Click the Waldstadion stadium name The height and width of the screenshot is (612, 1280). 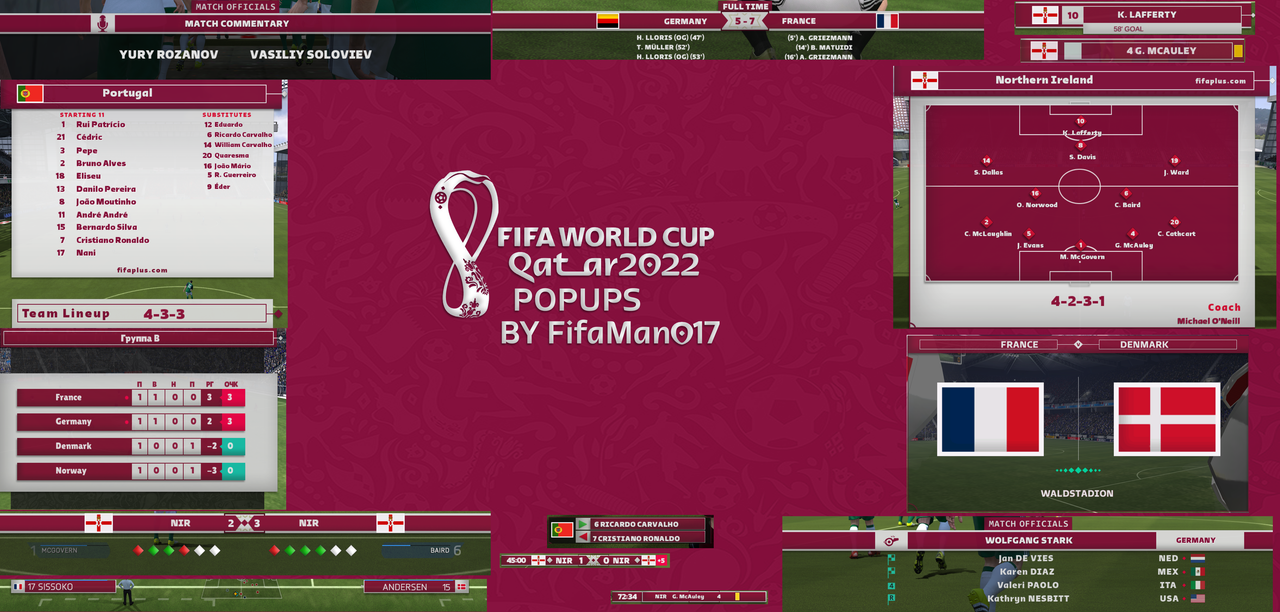pos(1077,494)
